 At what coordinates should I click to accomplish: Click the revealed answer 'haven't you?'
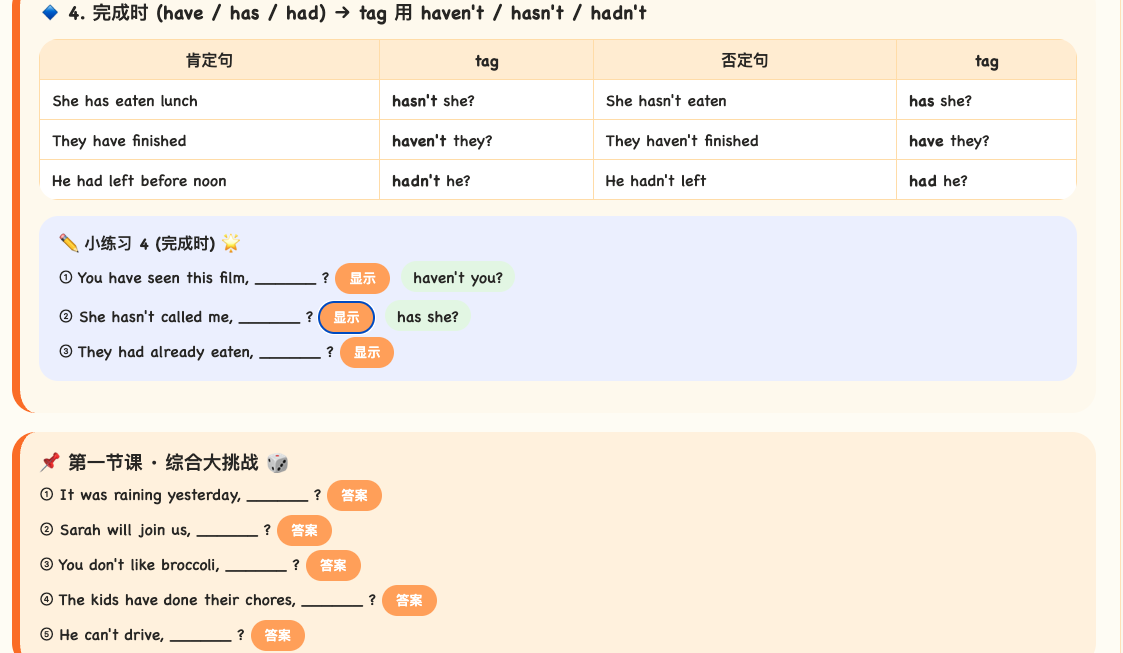458,278
